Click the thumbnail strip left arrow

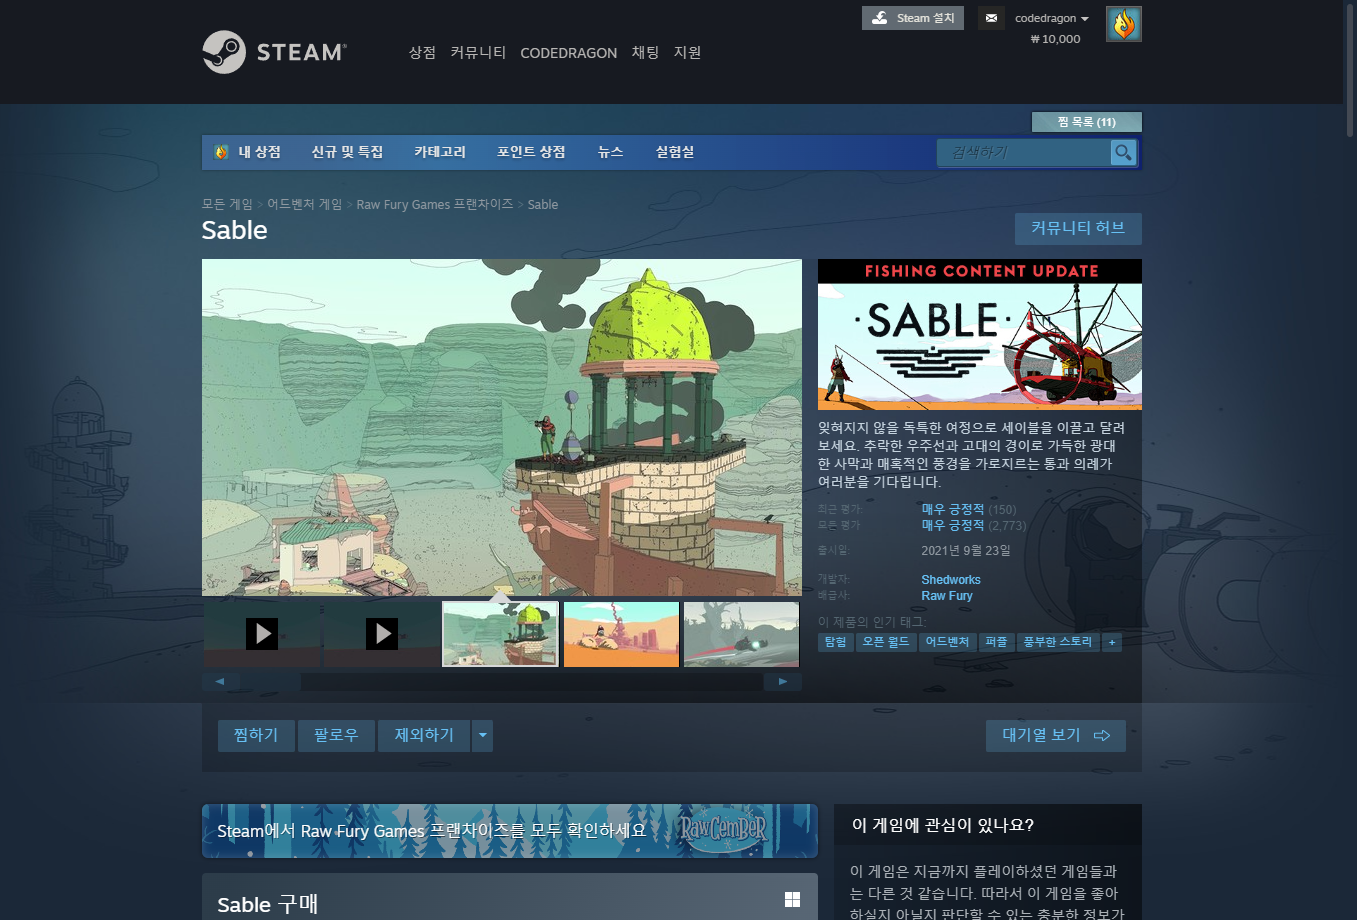[220, 682]
